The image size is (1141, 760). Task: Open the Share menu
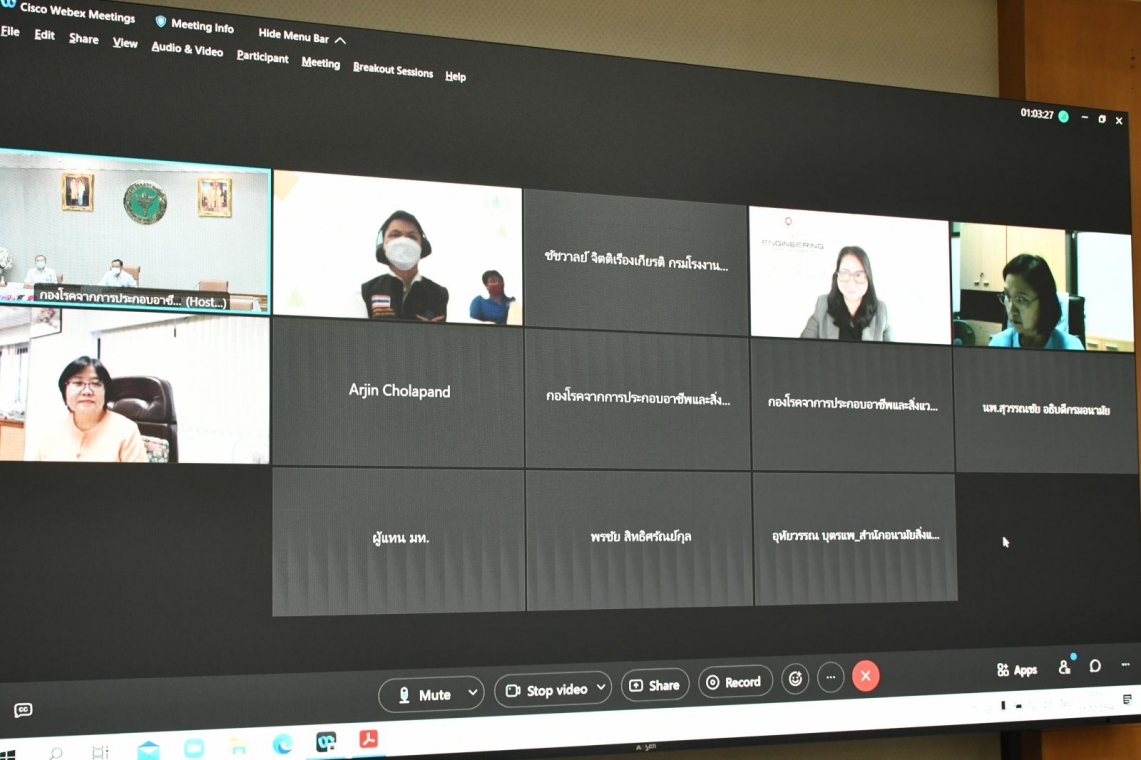(84, 39)
